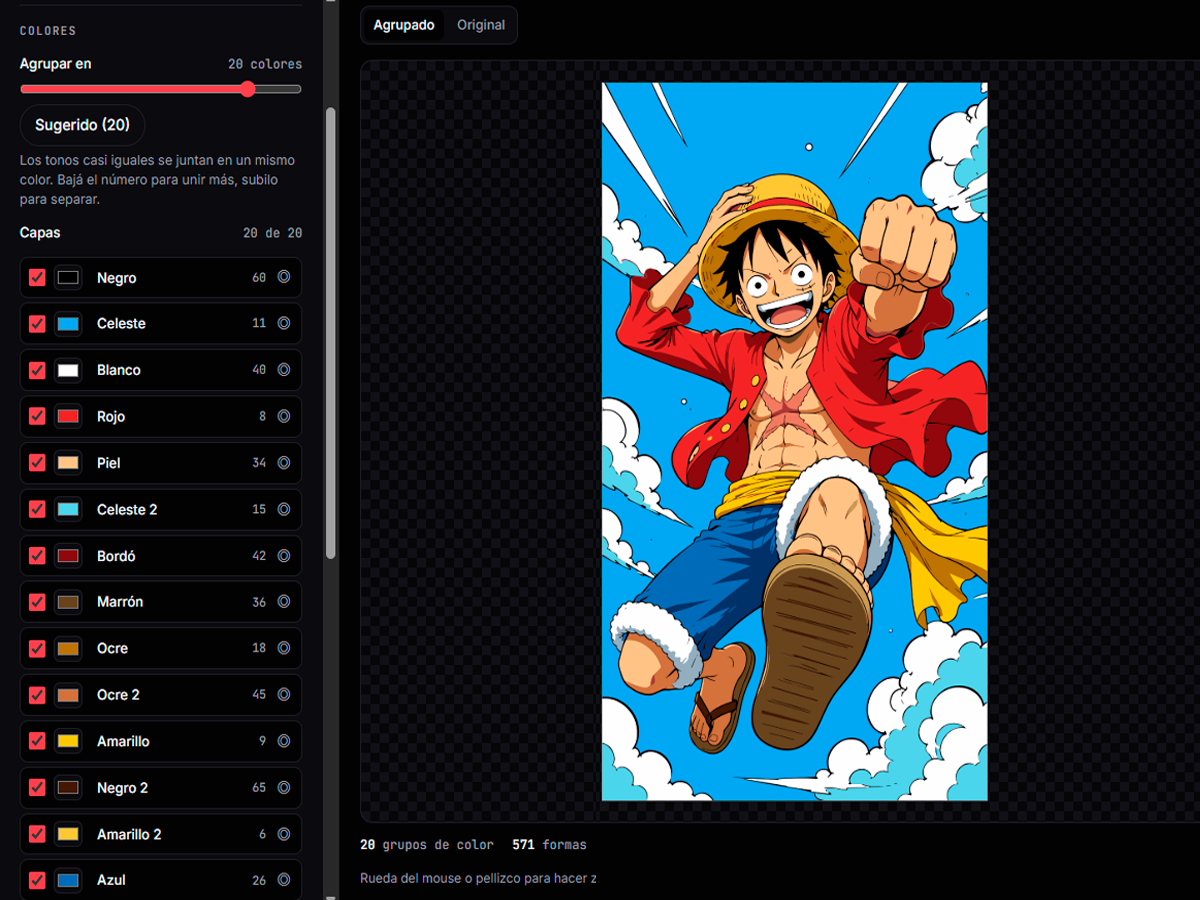
Task: Click the shape count 60 in Negro row
Action: pyautogui.click(x=259, y=278)
